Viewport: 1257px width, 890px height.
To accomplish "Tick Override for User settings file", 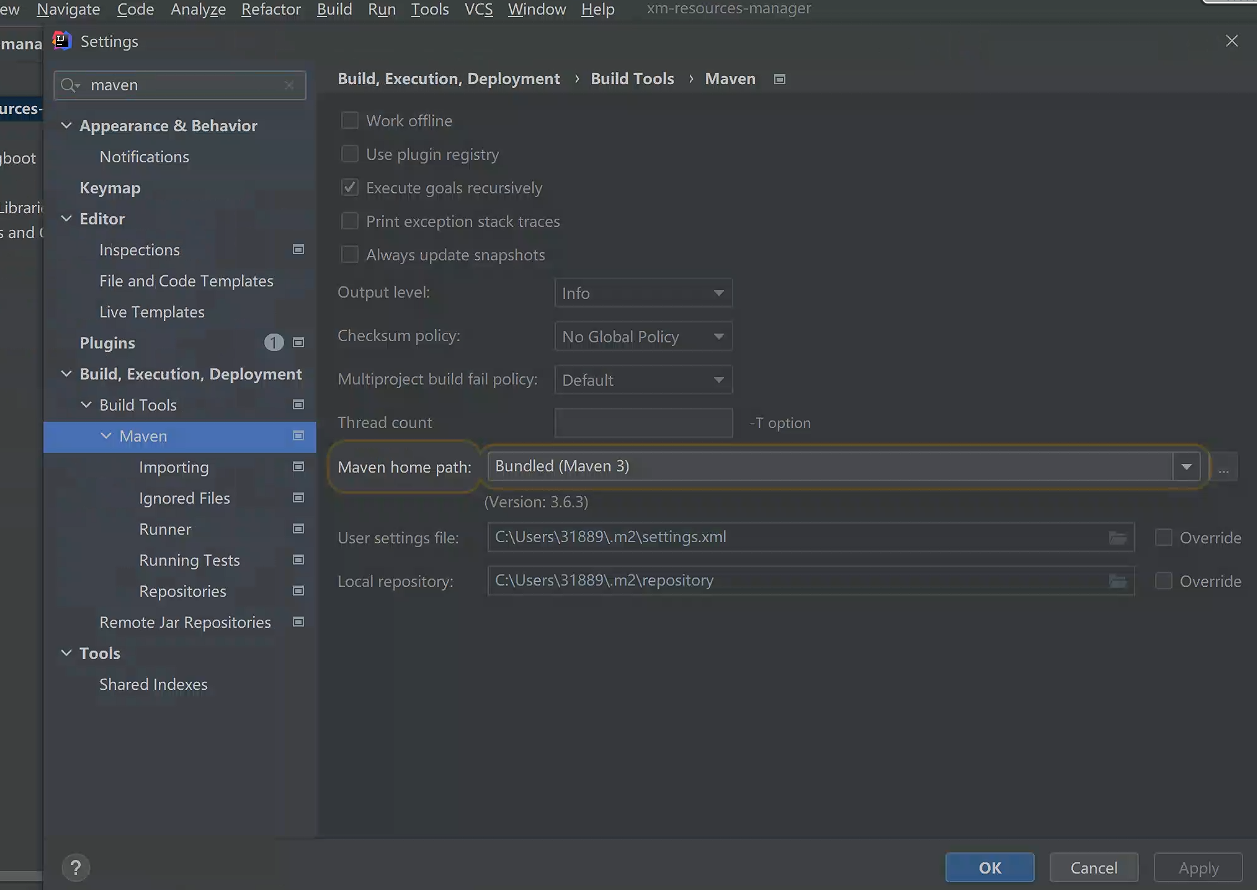I will tap(1164, 537).
